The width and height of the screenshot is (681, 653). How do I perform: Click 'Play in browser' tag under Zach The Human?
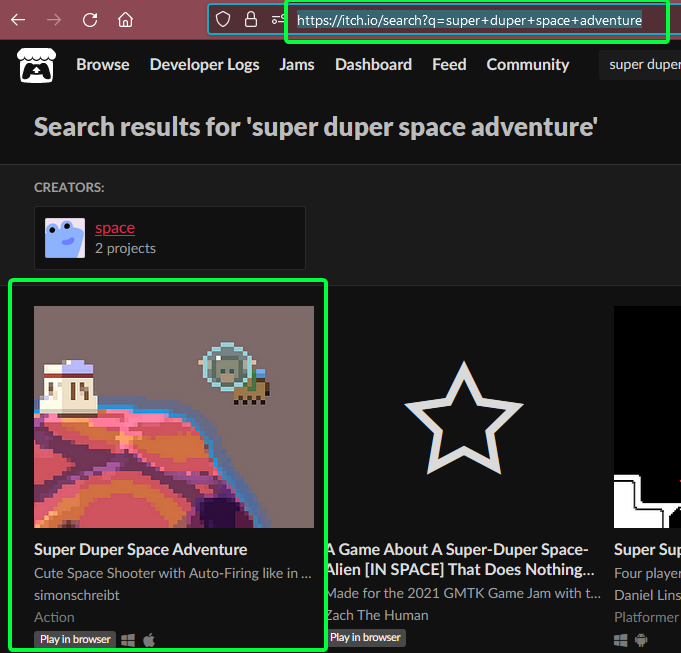pos(365,637)
